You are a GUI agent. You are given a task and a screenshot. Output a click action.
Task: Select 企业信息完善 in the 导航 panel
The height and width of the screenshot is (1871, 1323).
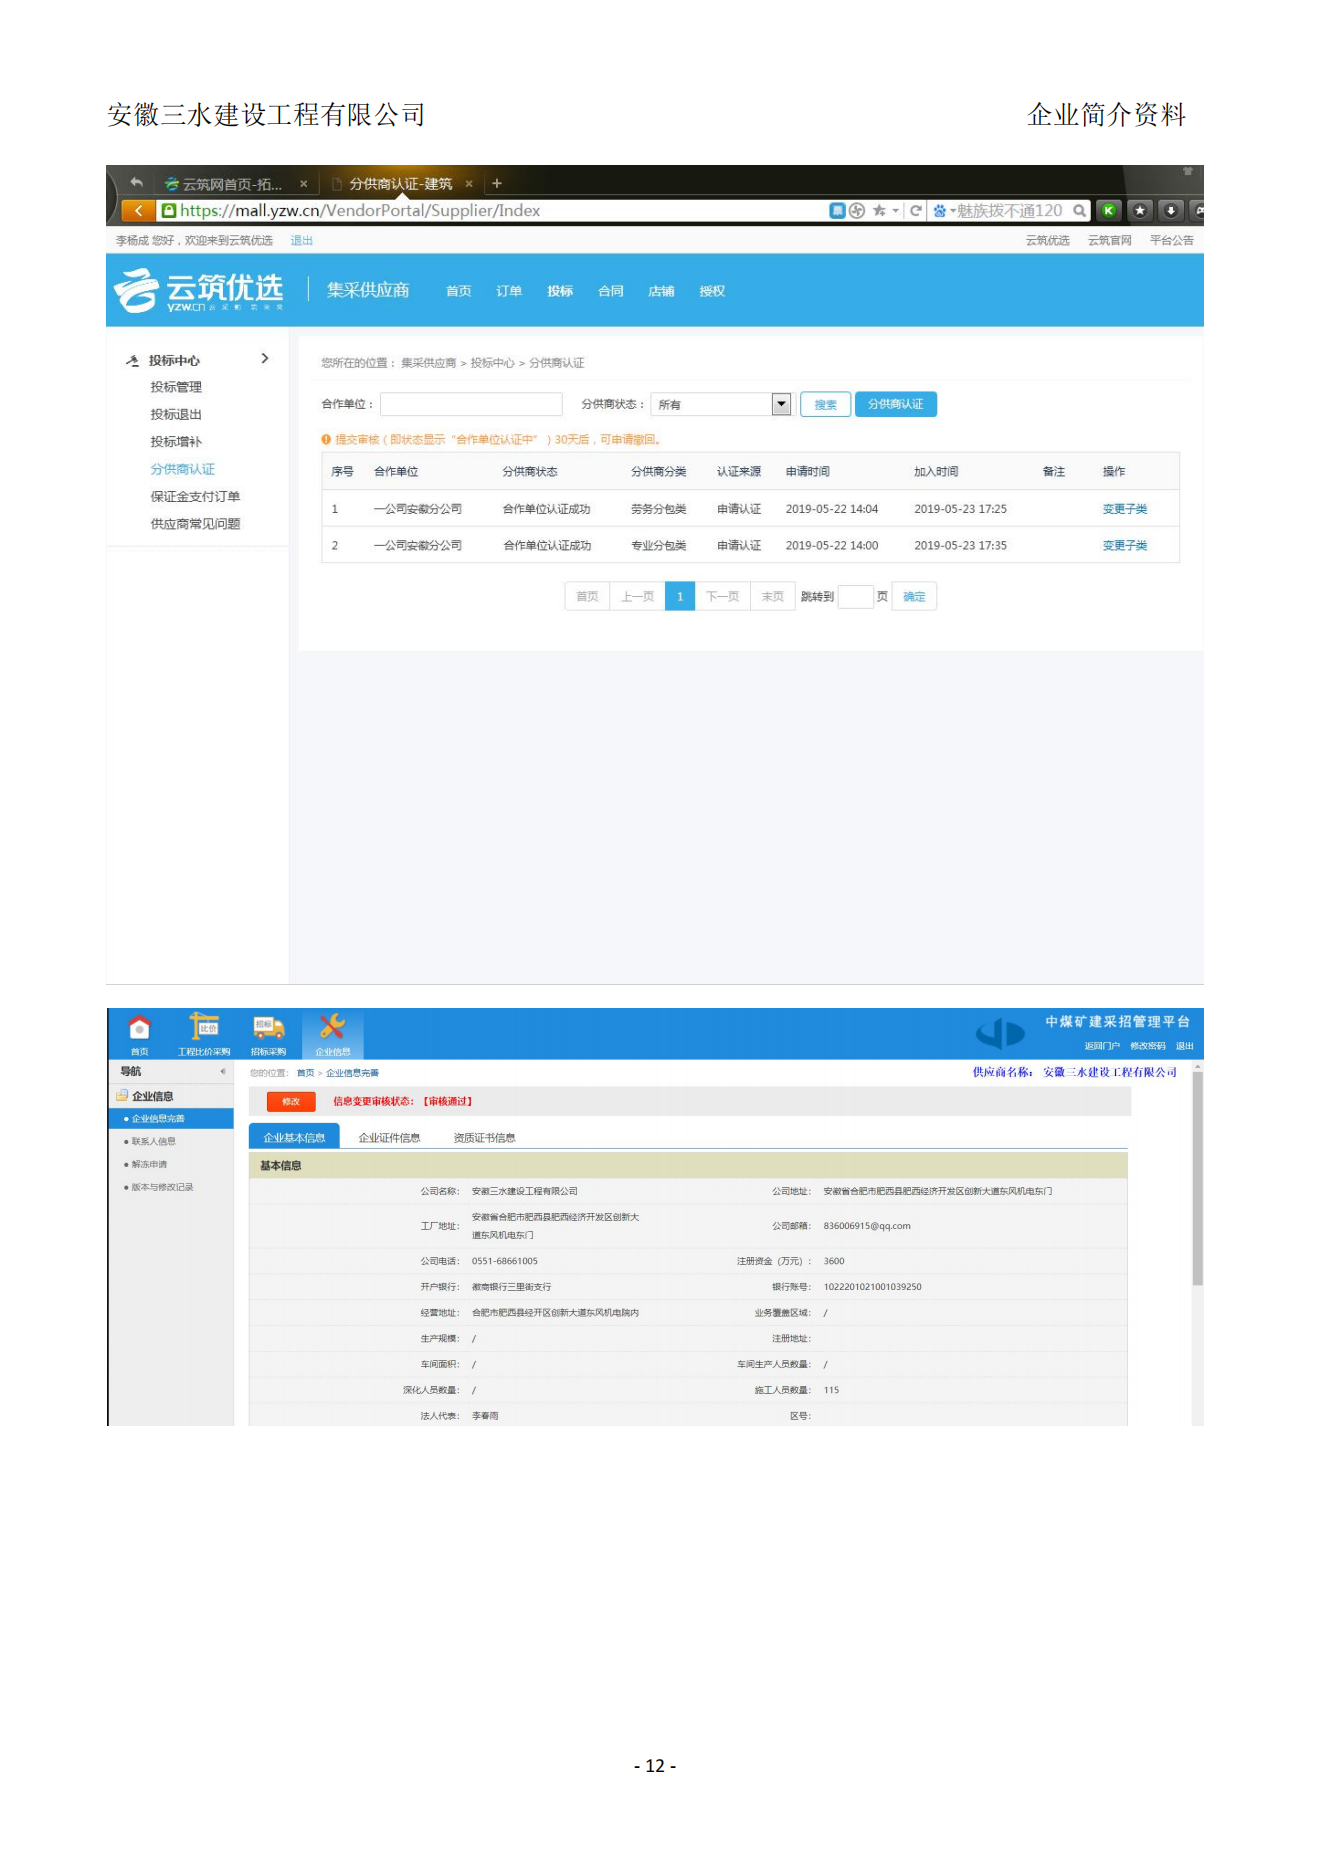coord(171,1119)
